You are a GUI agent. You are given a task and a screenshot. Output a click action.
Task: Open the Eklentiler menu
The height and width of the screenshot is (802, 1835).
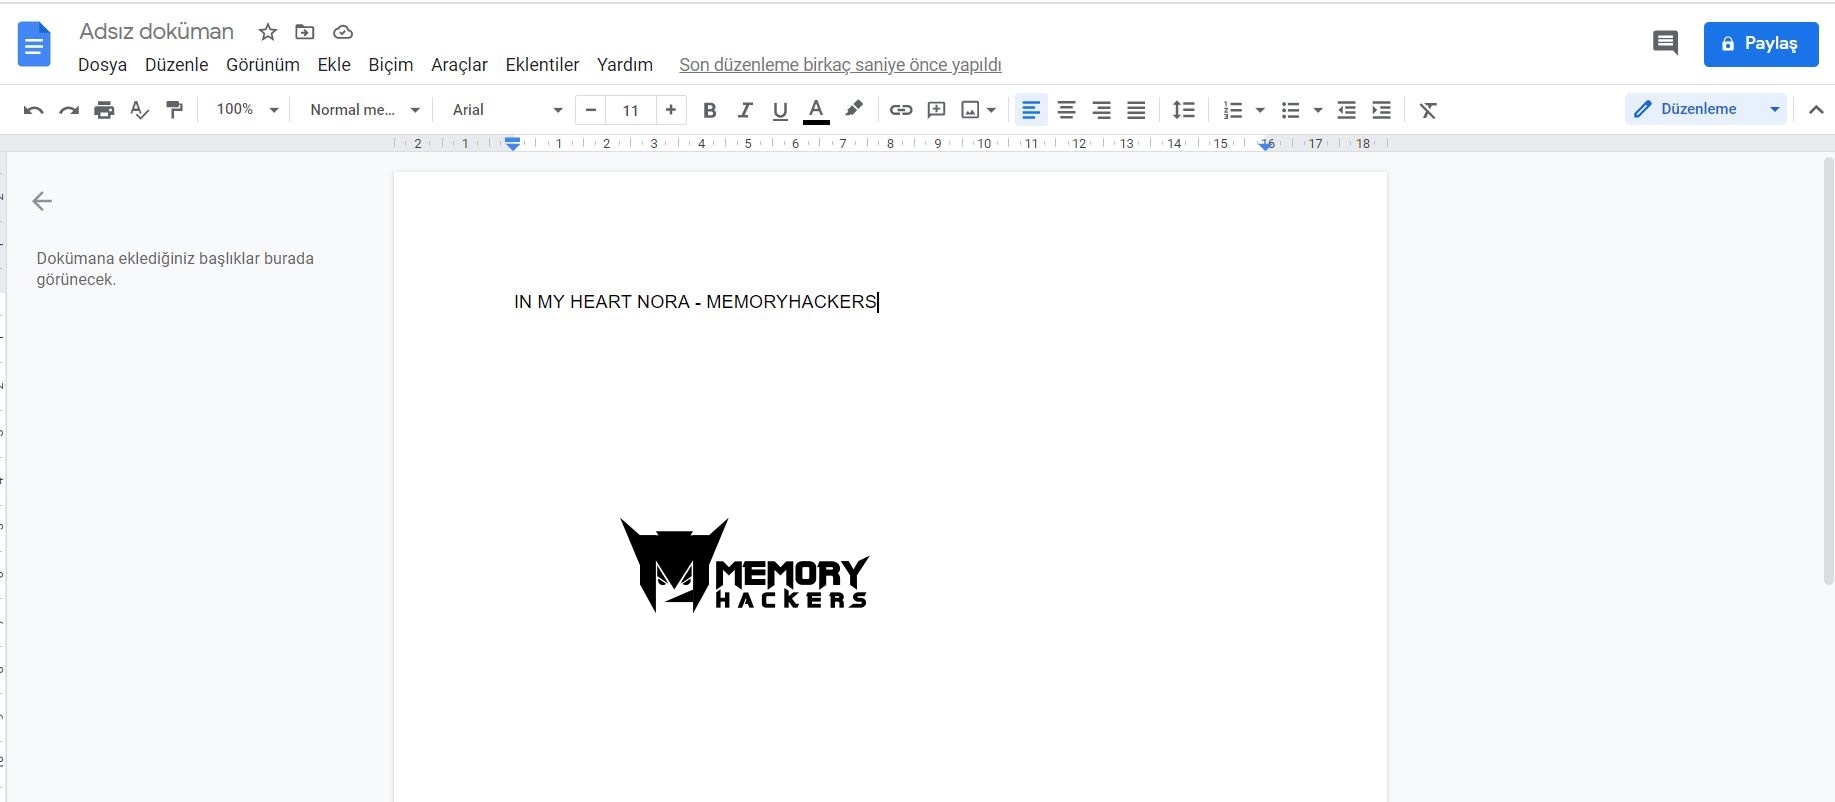542,65
